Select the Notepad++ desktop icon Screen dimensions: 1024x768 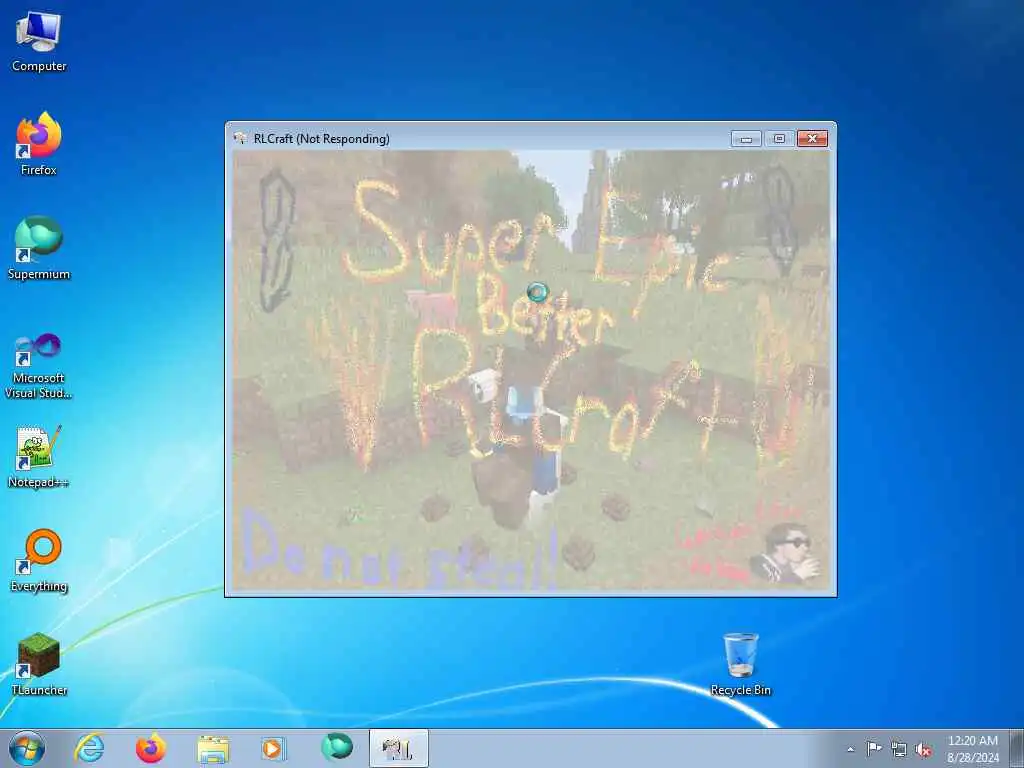[x=39, y=456]
